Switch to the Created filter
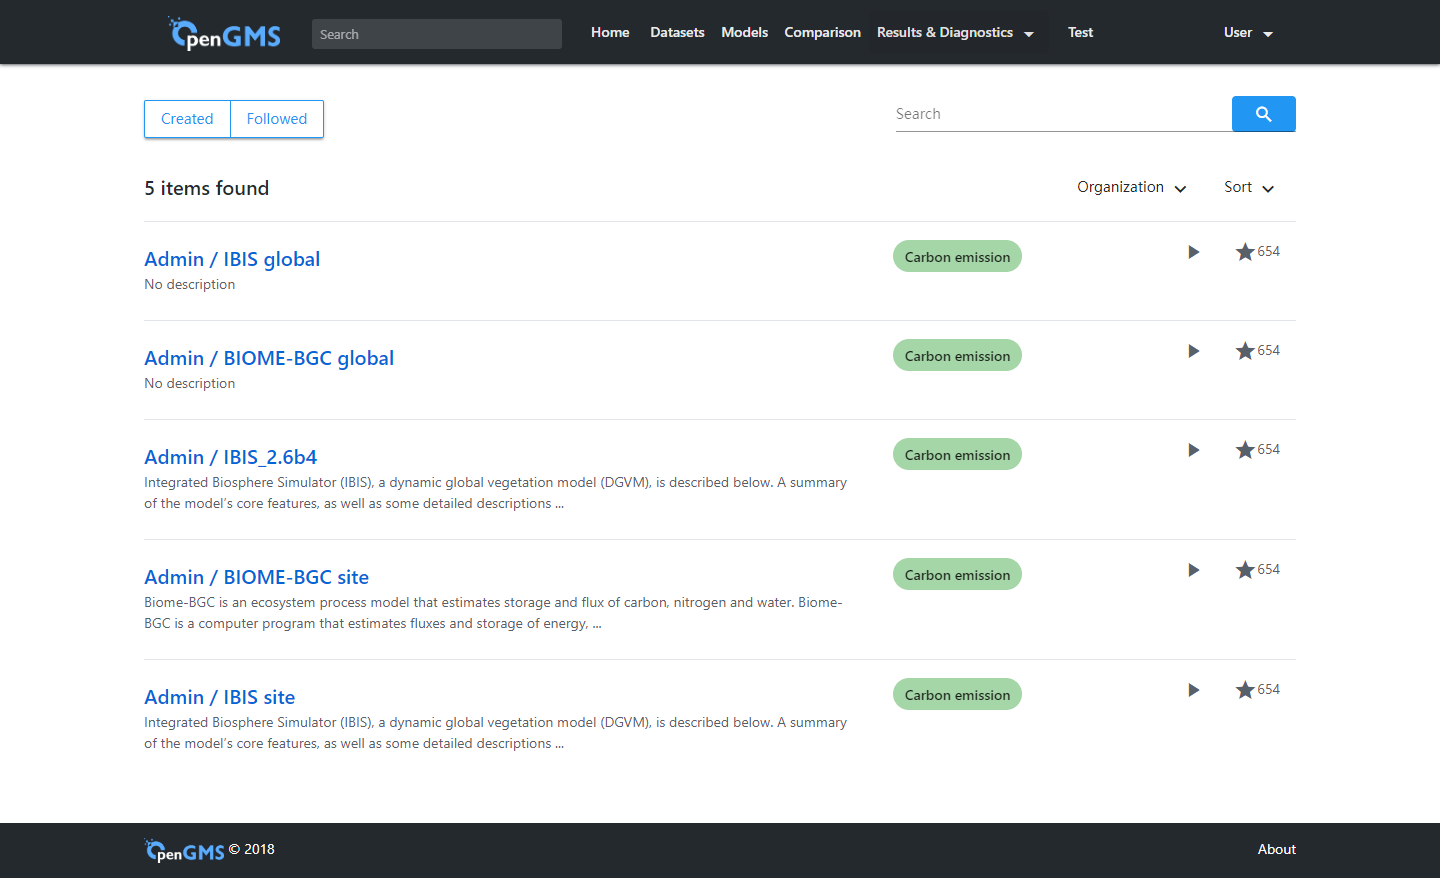Viewport: 1440px width, 878px height. [x=187, y=119]
